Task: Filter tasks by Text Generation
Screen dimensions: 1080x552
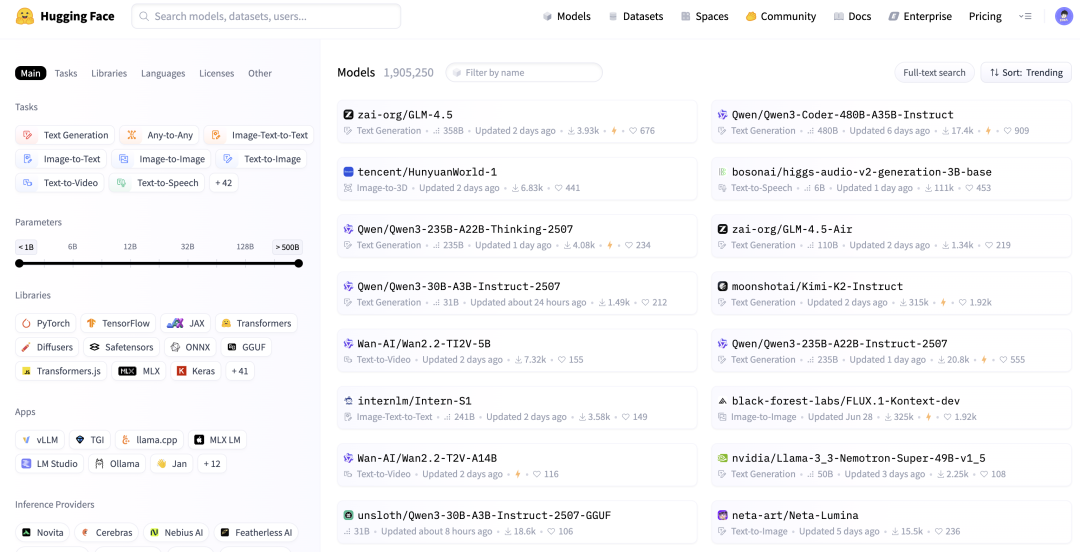Action: pyautogui.click(x=65, y=135)
